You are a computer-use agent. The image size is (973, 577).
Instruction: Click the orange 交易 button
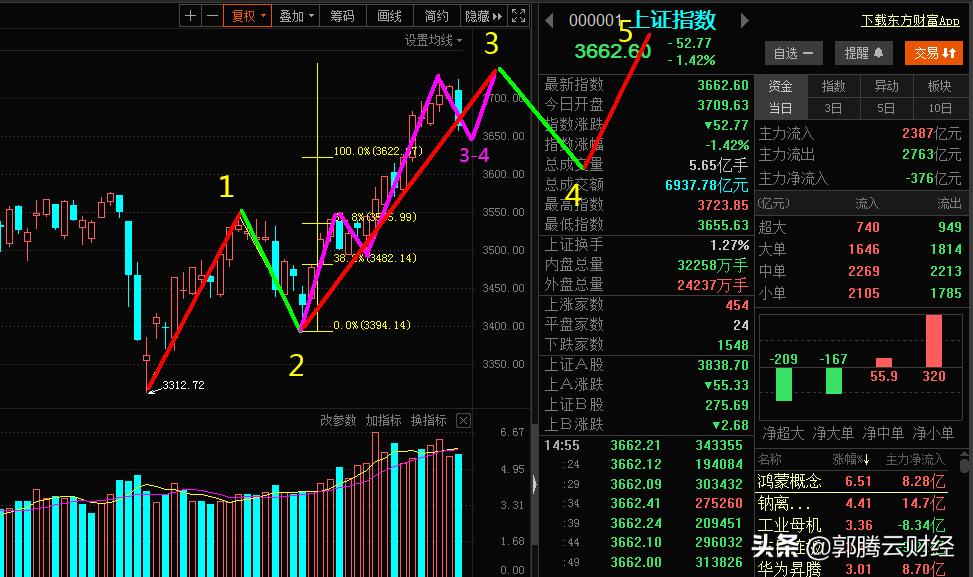[934, 53]
